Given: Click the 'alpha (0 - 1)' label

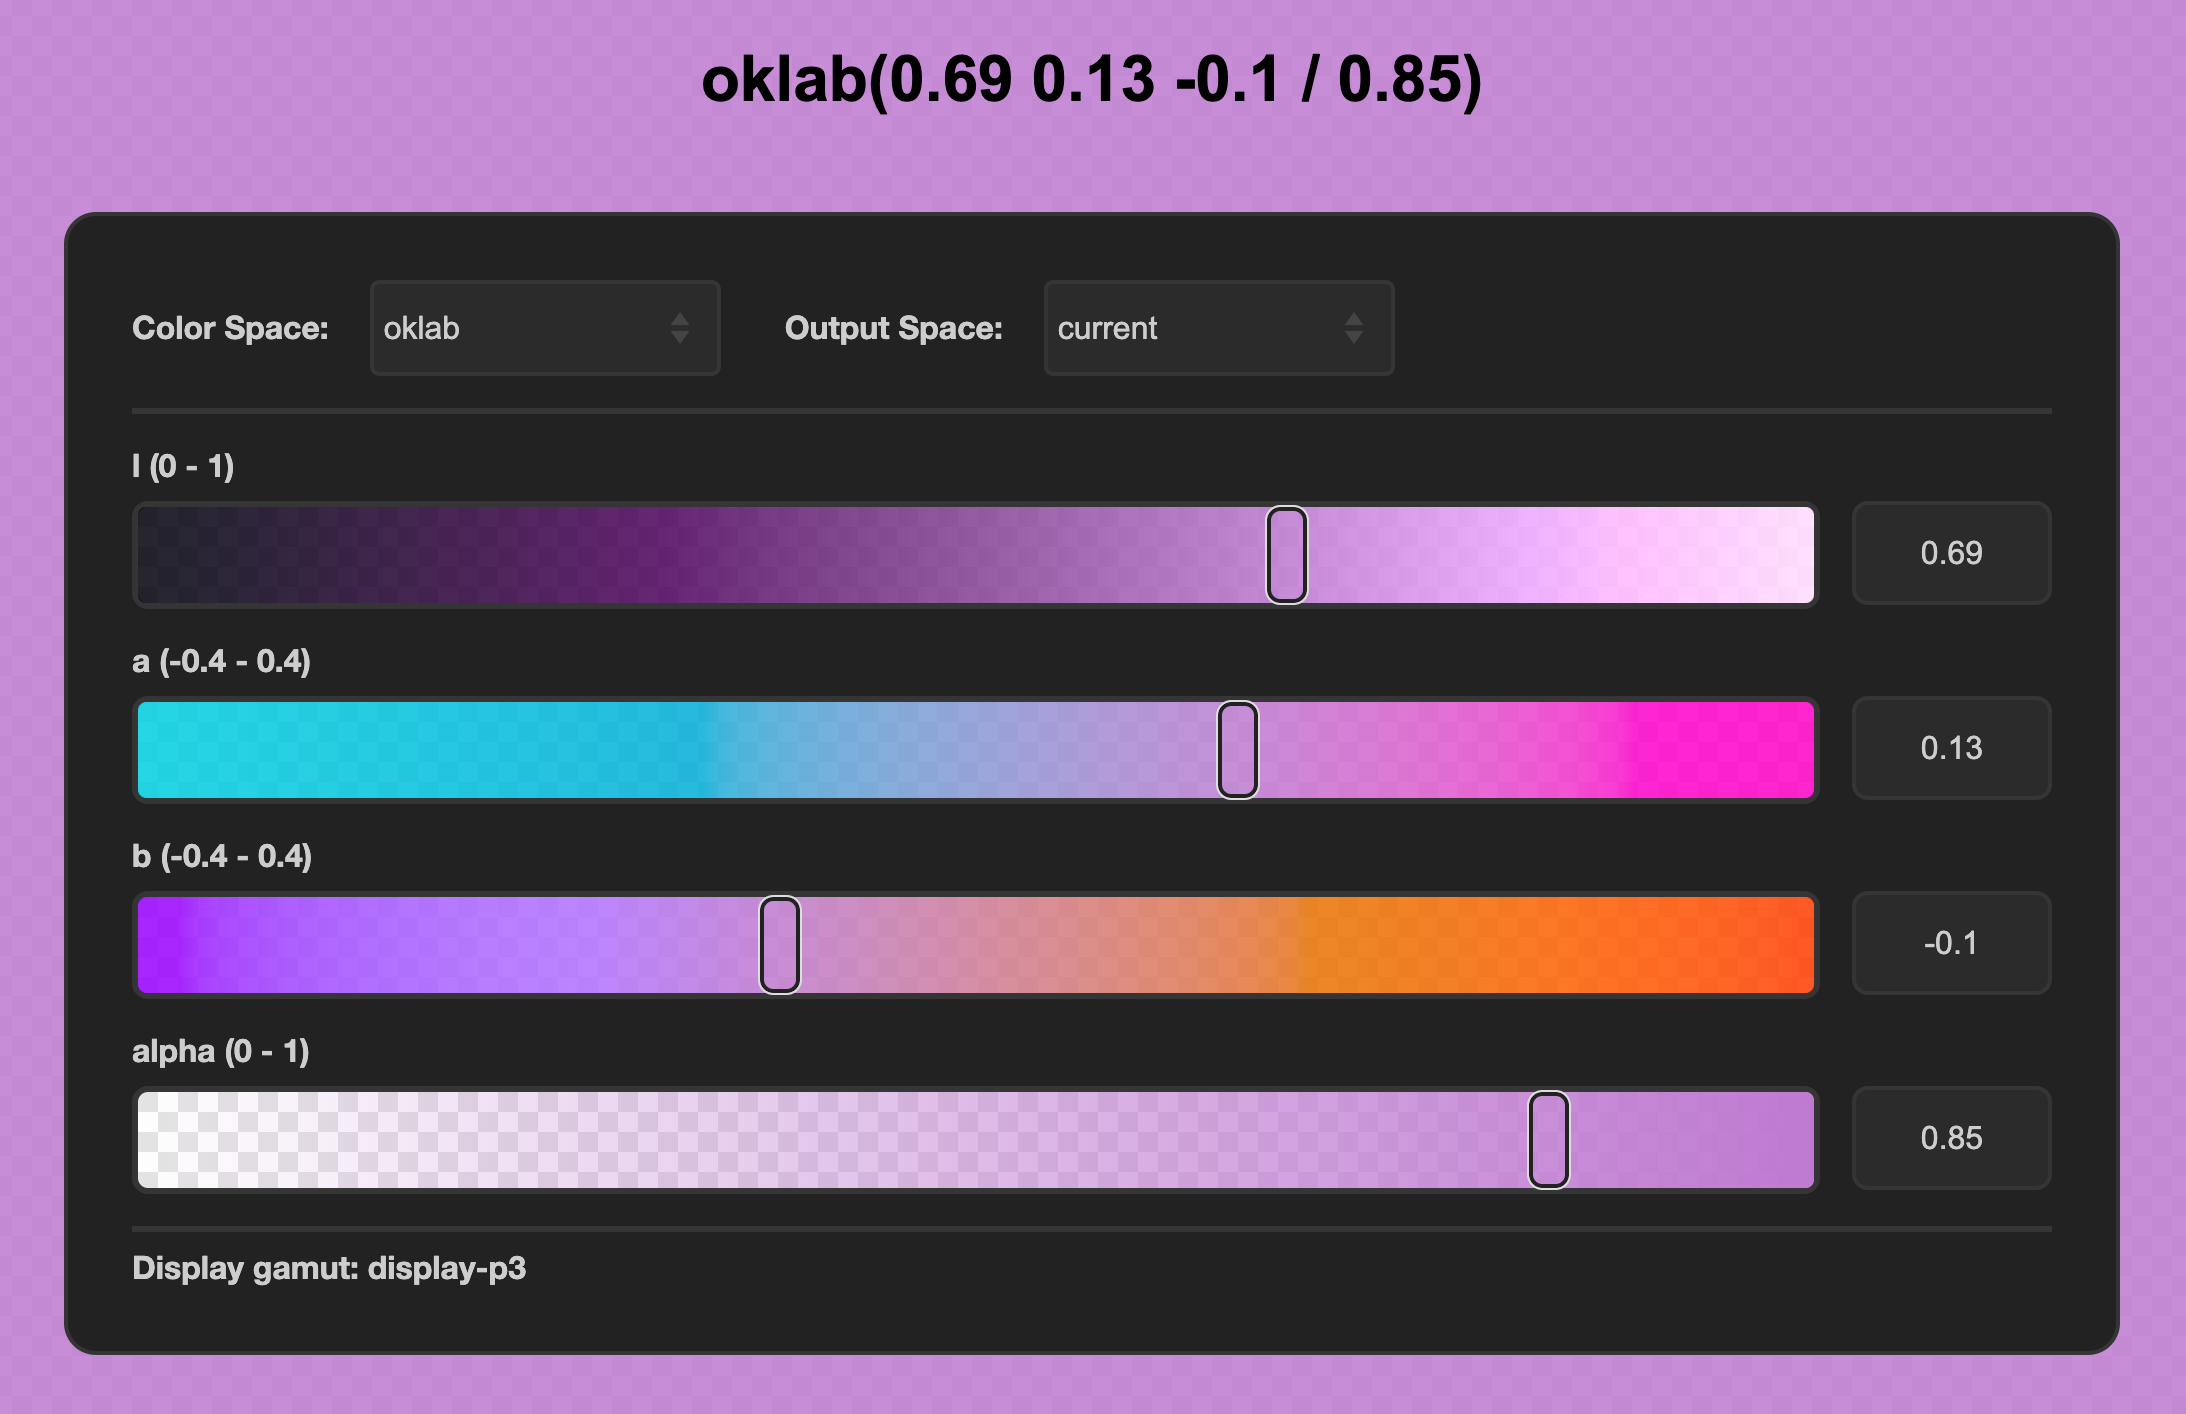Looking at the screenshot, I should click(x=220, y=1051).
